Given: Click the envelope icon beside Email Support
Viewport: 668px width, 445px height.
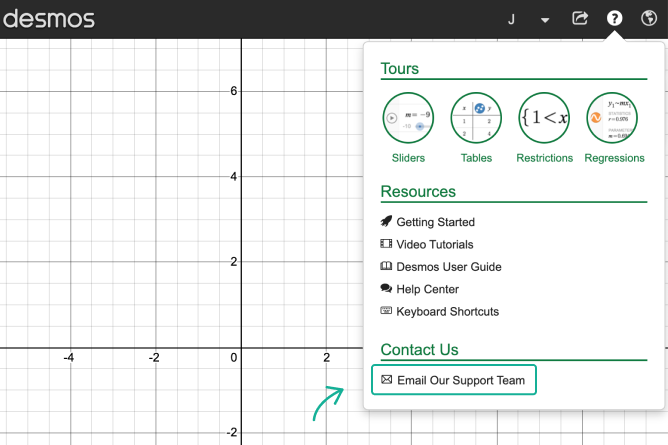Looking at the screenshot, I should 386,380.
